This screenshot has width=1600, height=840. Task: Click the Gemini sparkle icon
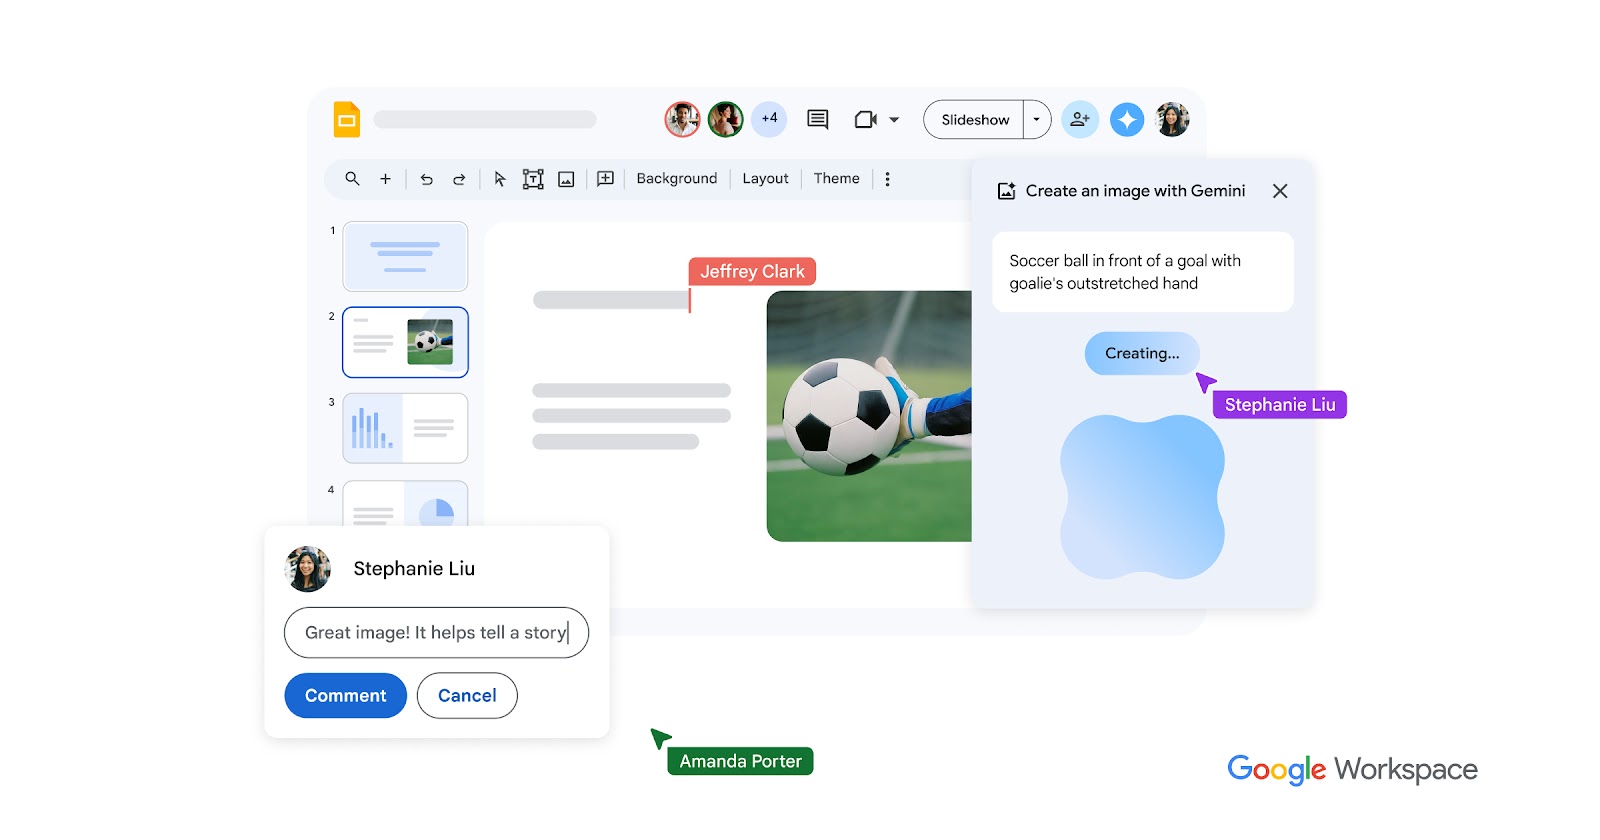(x=1126, y=120)
